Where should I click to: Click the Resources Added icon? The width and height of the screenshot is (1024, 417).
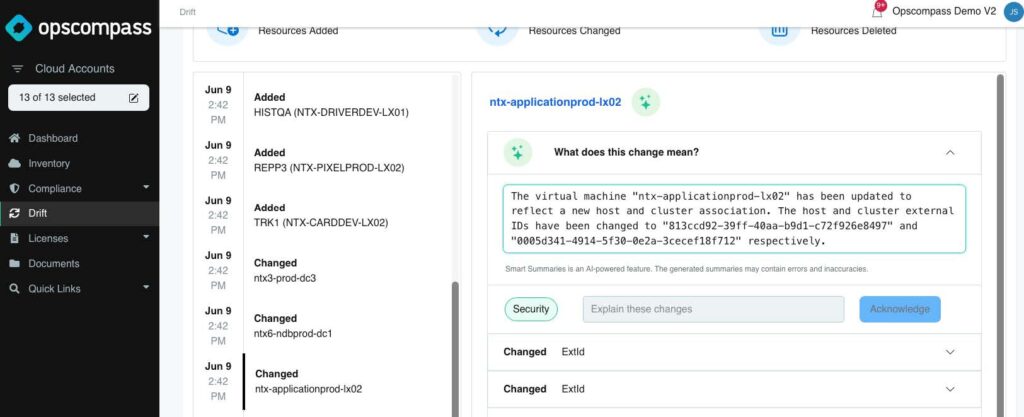pos(227,28)
